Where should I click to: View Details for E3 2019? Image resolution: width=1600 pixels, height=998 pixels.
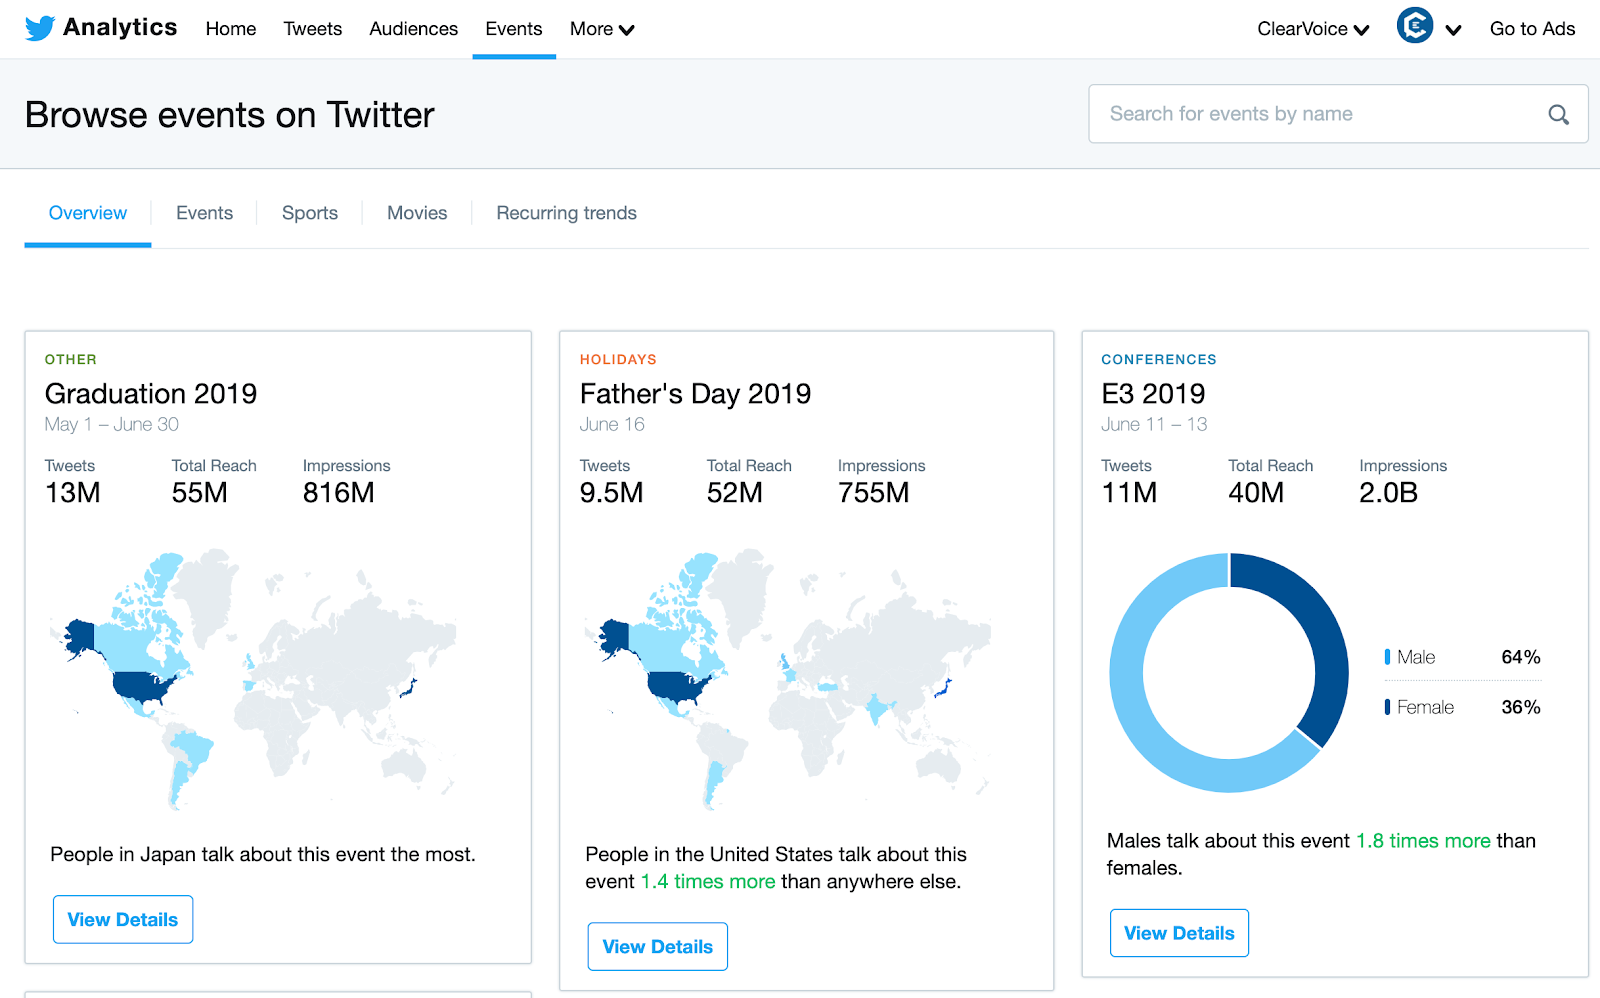pyautogui.click(x=1179, y=933)
